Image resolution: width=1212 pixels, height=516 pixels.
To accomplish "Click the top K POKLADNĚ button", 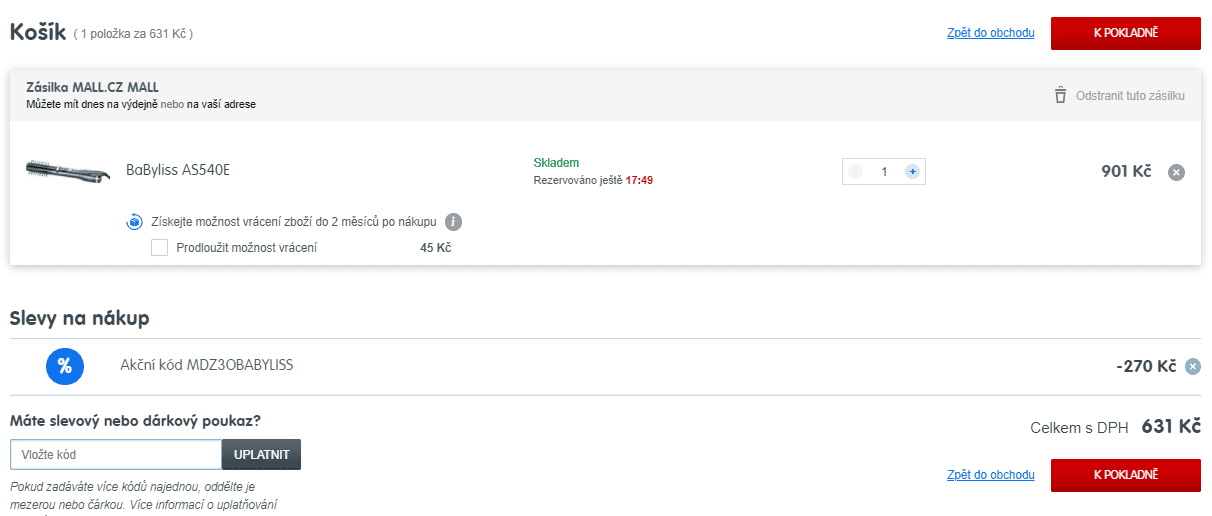I will (x=1125, y=33).
